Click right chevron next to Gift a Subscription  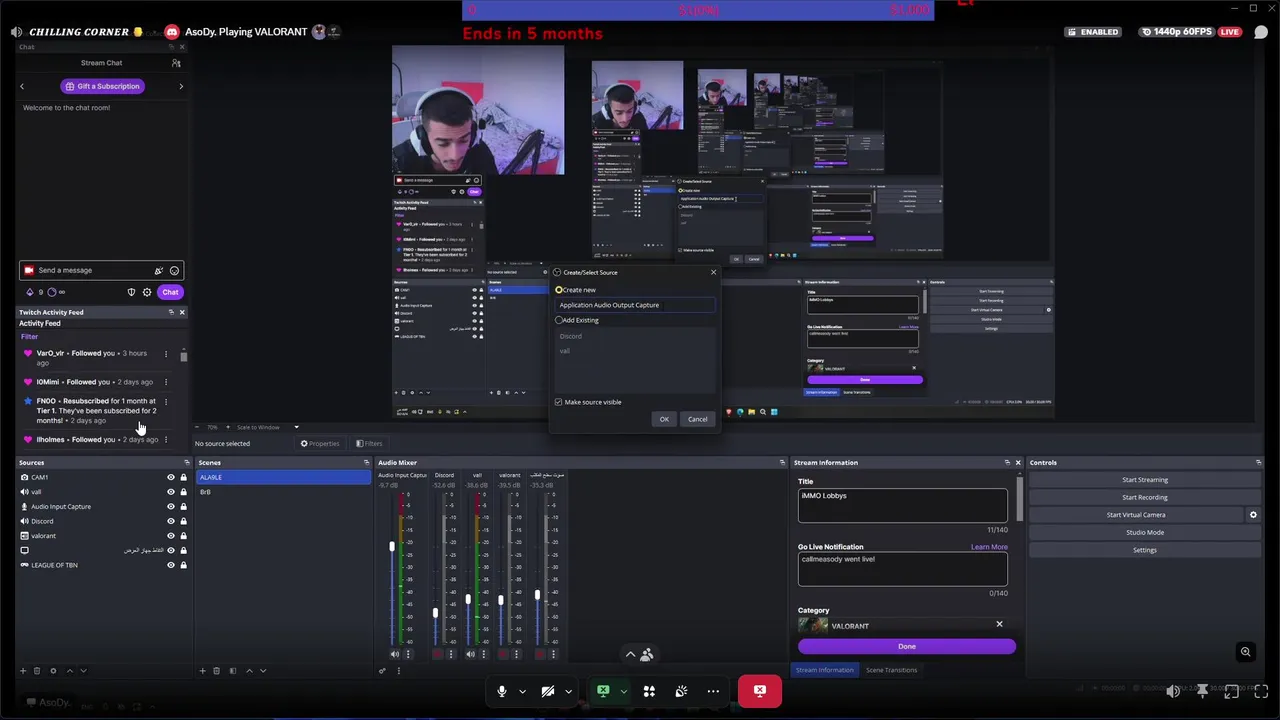click(x=181, y=86)
